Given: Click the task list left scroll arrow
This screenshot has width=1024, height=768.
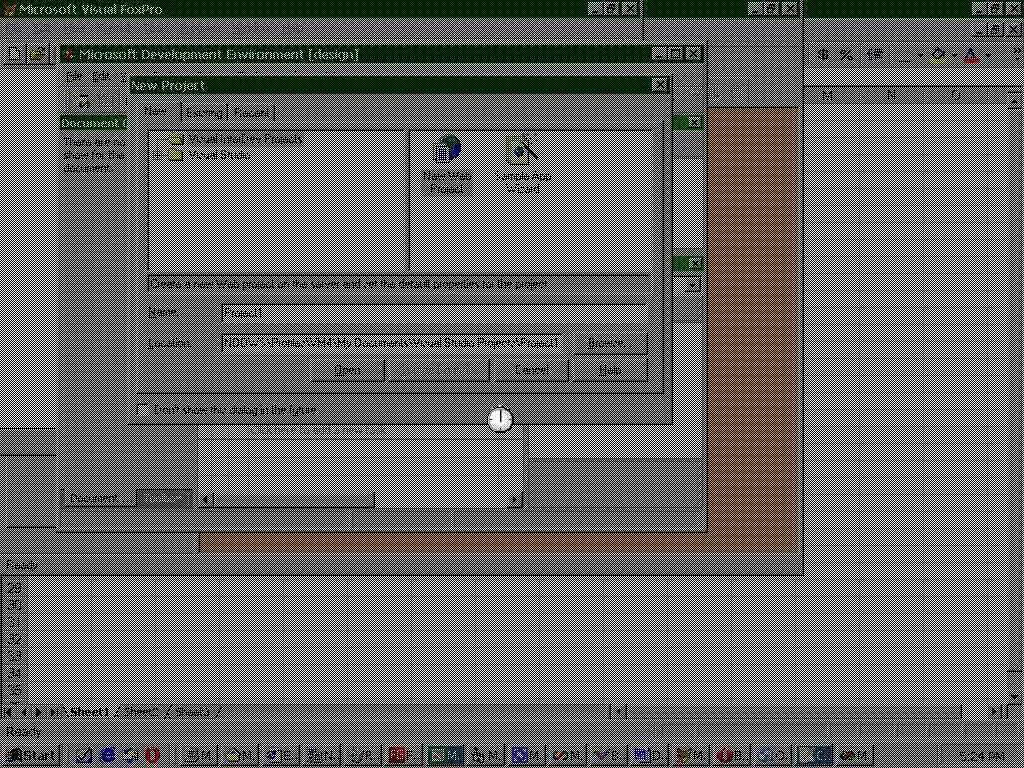Looking at the screenshot, I should point(206,500).
